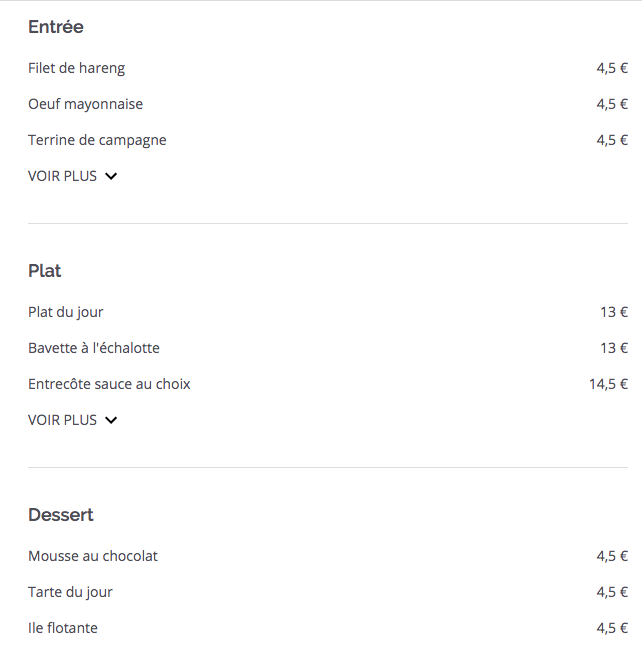Expand the Entrée list with VOIR PLUS
The image size is (642, 650).
(73, 176)
